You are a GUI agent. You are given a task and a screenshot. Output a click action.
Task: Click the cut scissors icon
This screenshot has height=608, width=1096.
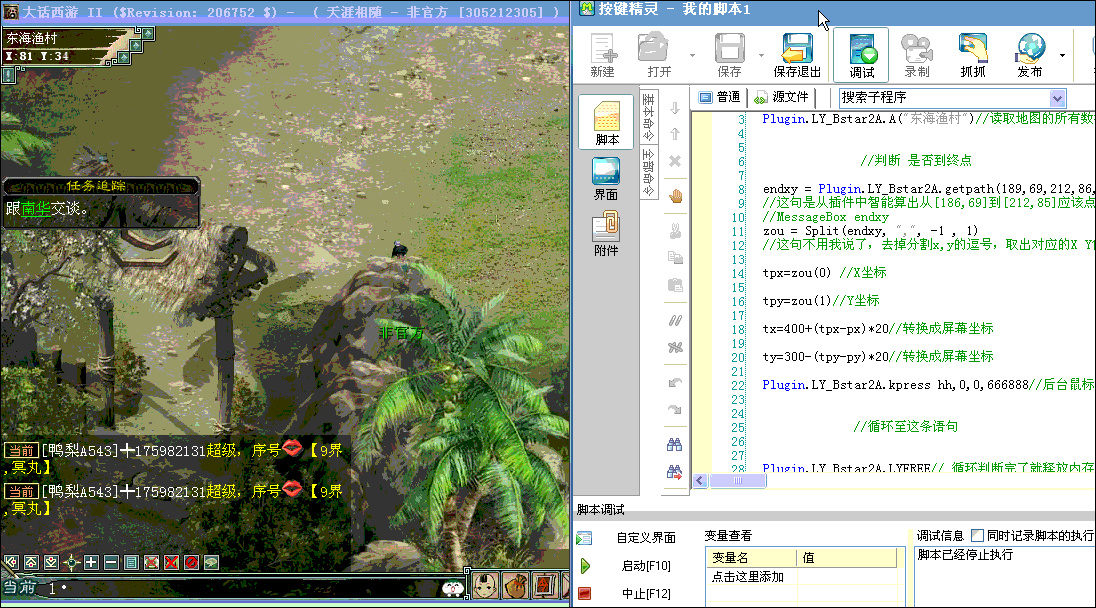coord(675,231)
